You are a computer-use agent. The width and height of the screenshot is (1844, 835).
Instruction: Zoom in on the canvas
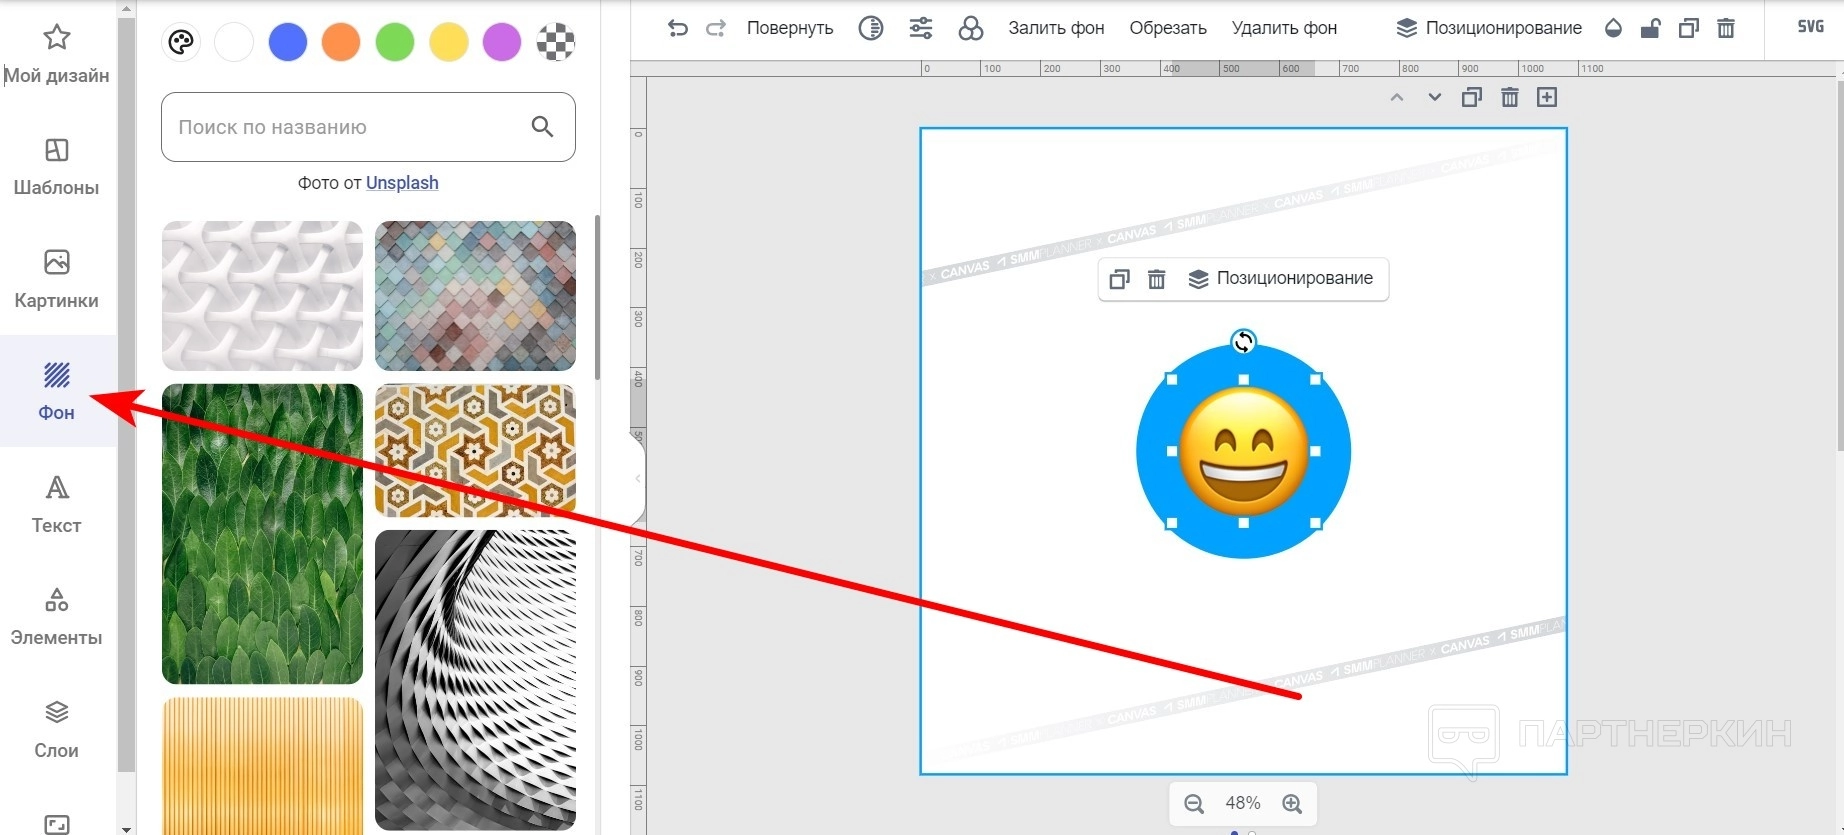[x=1292, y=804]
